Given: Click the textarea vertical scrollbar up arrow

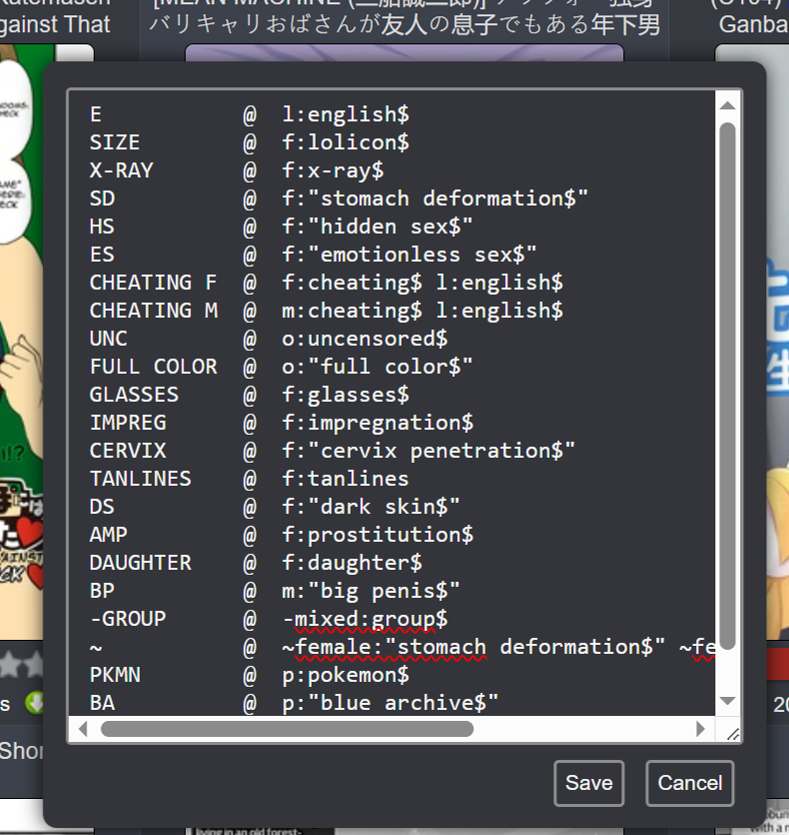Looking at the screenshot, I should point(727,105).
